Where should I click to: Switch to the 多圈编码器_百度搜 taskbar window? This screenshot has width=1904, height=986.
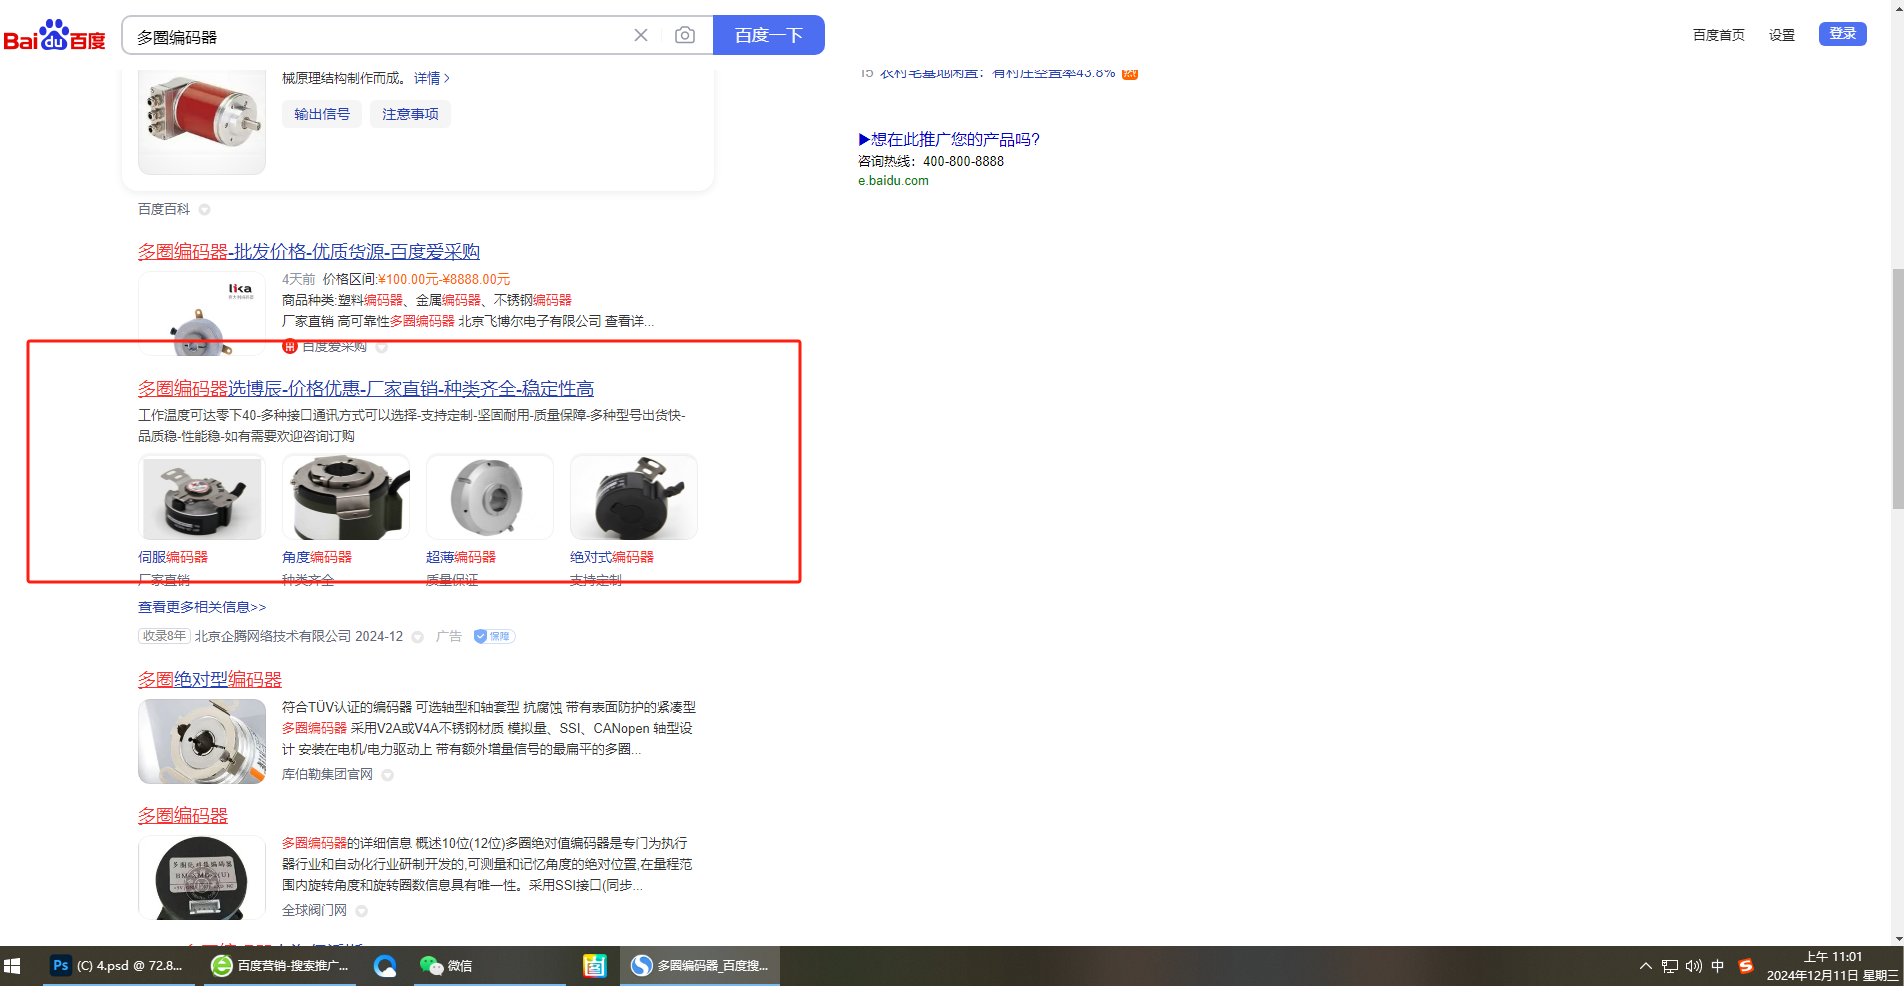coord(700,966)
